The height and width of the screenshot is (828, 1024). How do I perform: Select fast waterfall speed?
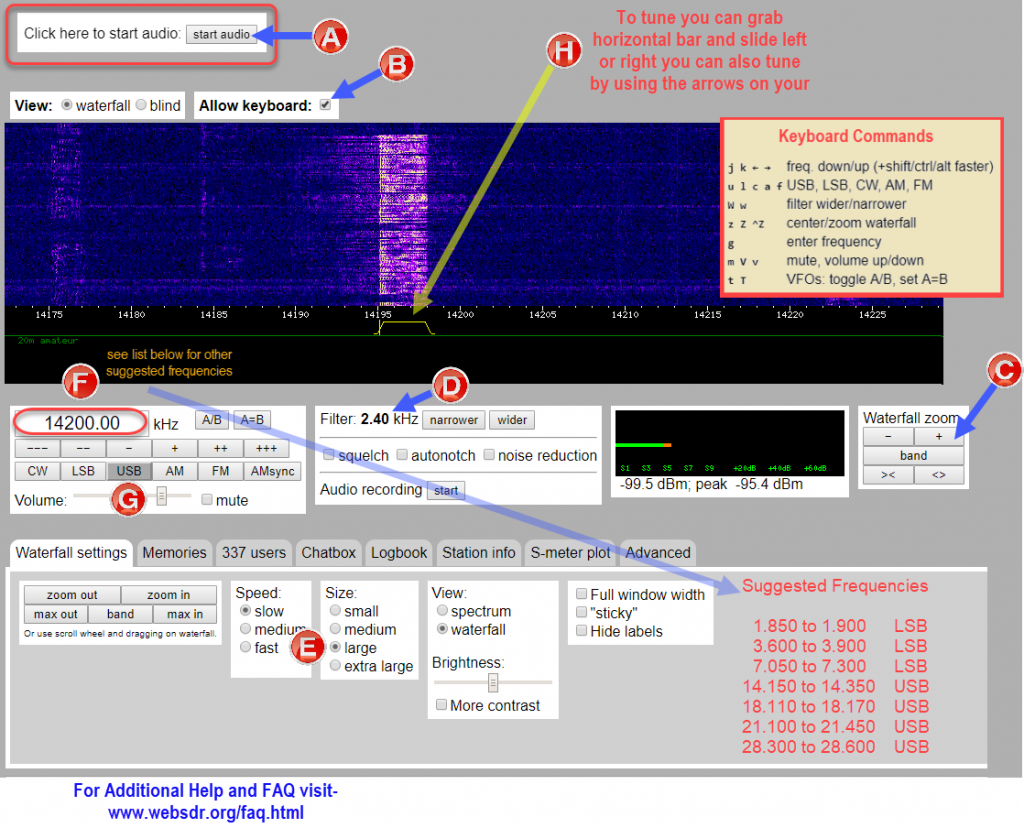pyautogui.click(x=246, y=647)
